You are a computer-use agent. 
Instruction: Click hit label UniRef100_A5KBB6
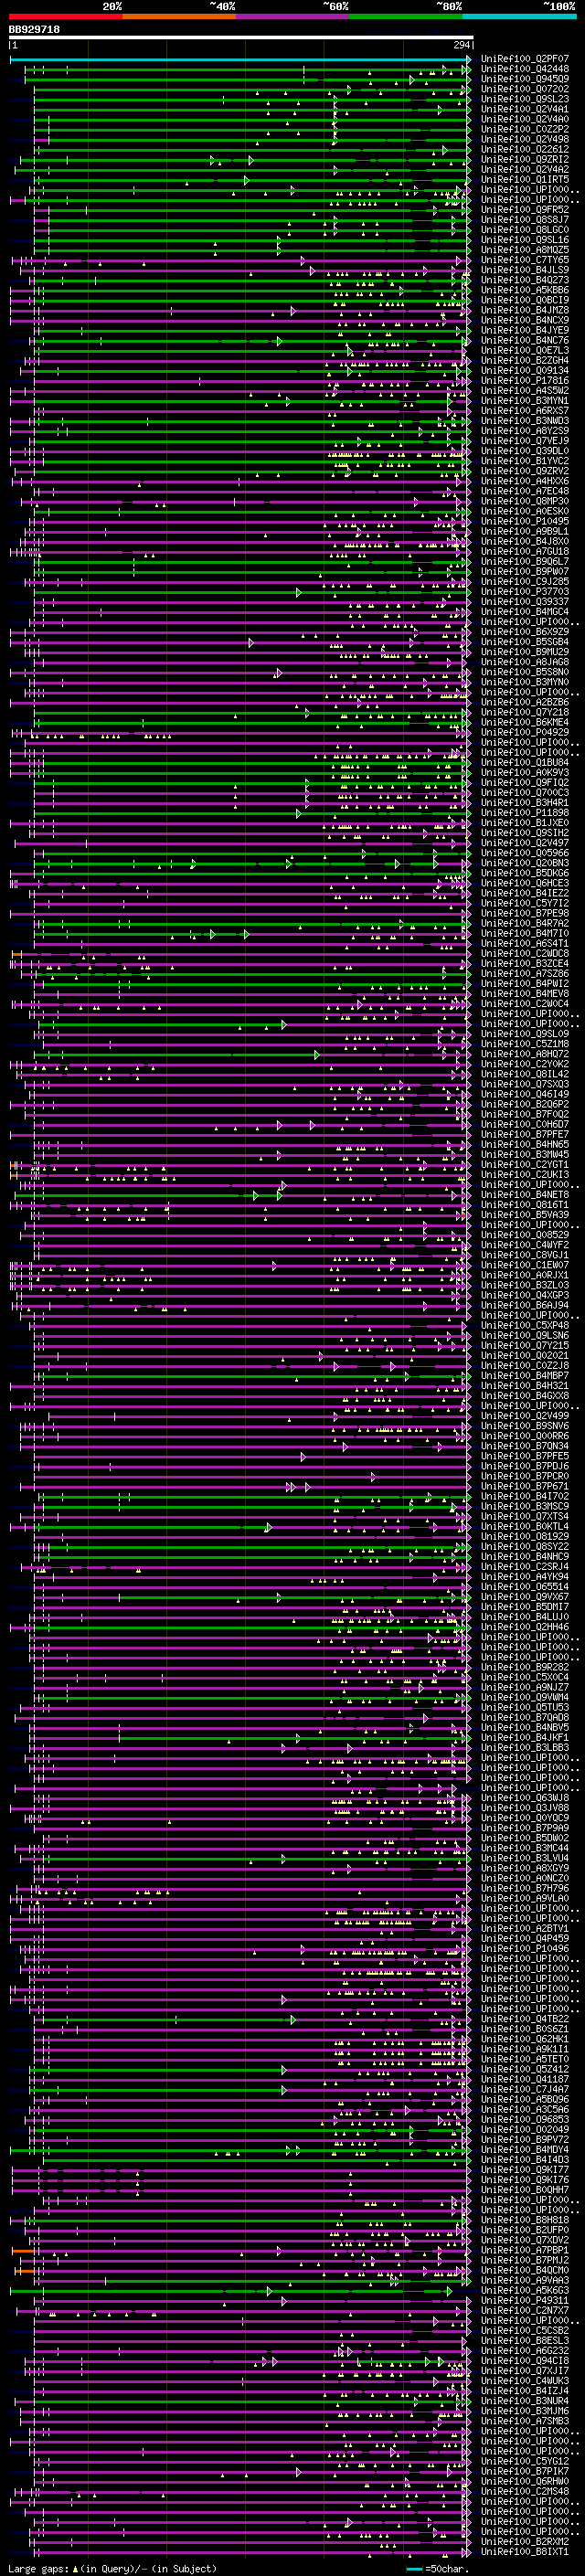click(x=525, y=290)
